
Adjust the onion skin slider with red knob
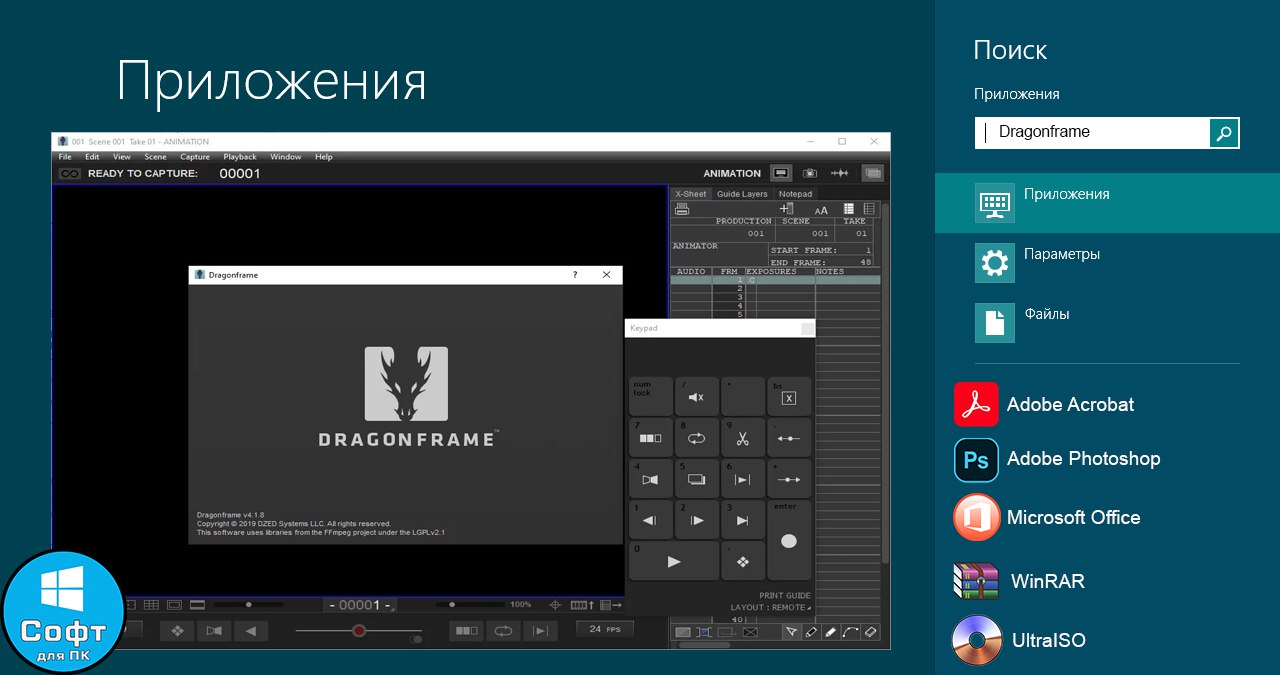coord(359,631)
